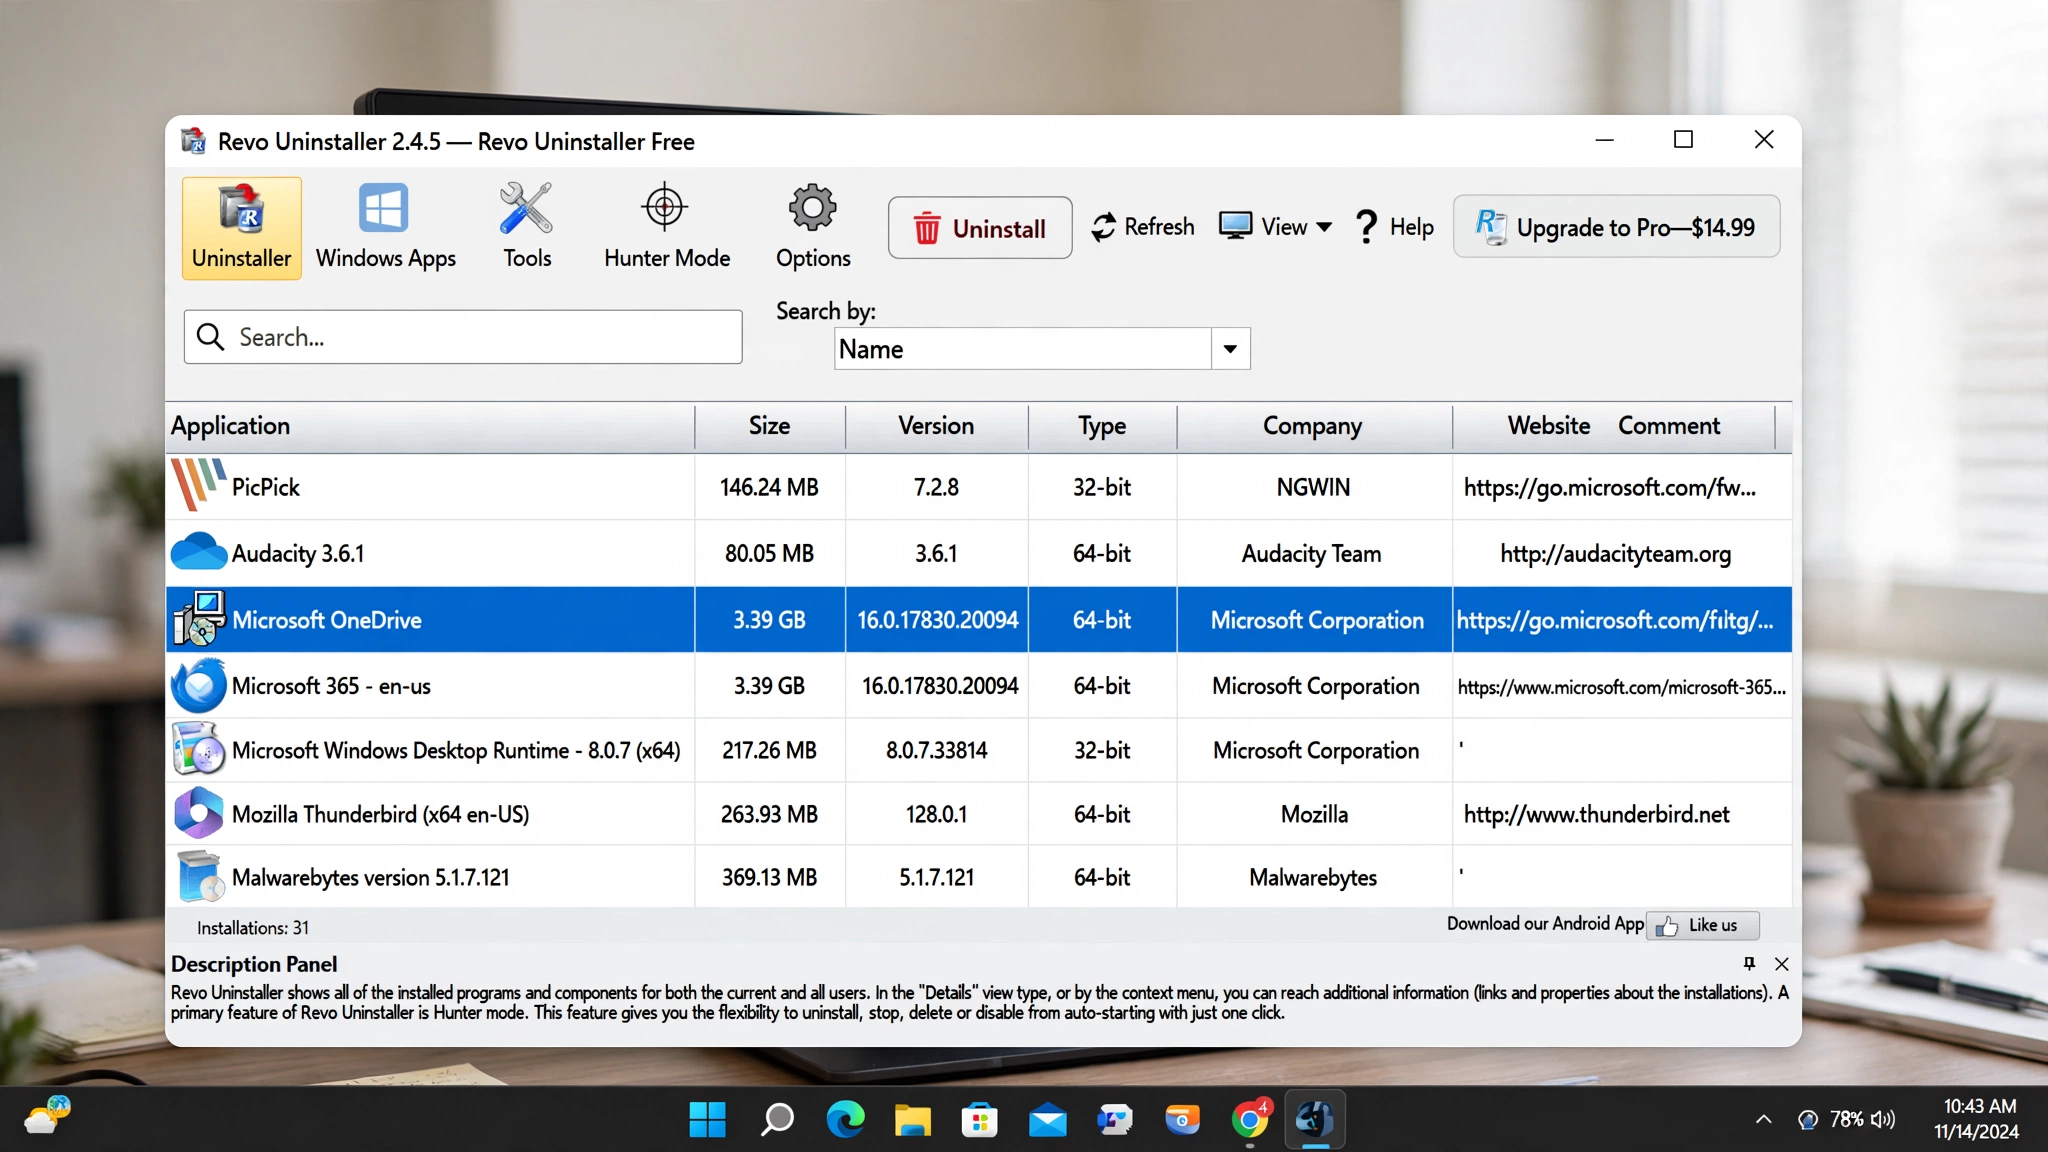The image size is (2048, 1152).
Task: Click Upgrade to Pro—$14.99
Action: click(1616, 227)
